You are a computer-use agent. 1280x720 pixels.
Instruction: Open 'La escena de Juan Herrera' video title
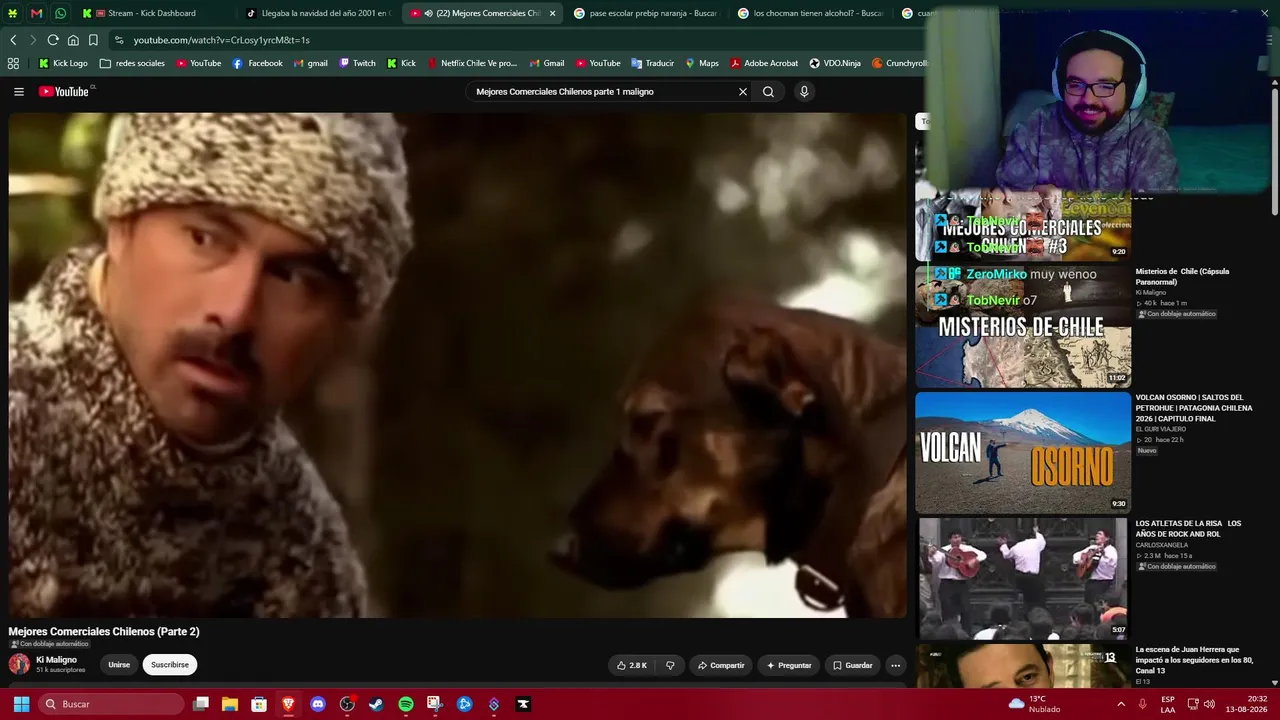(x=1194, y=660)
